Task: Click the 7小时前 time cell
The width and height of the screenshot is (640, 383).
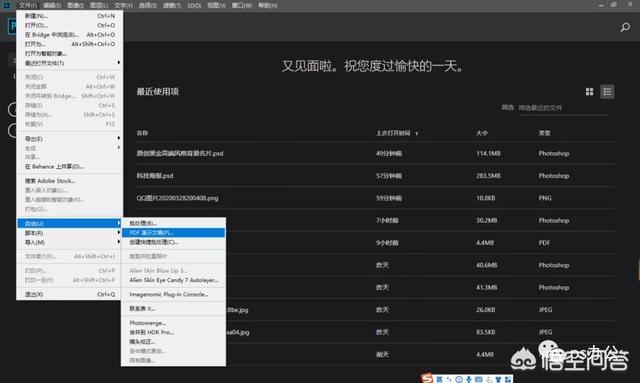Action: coord(387,220)
